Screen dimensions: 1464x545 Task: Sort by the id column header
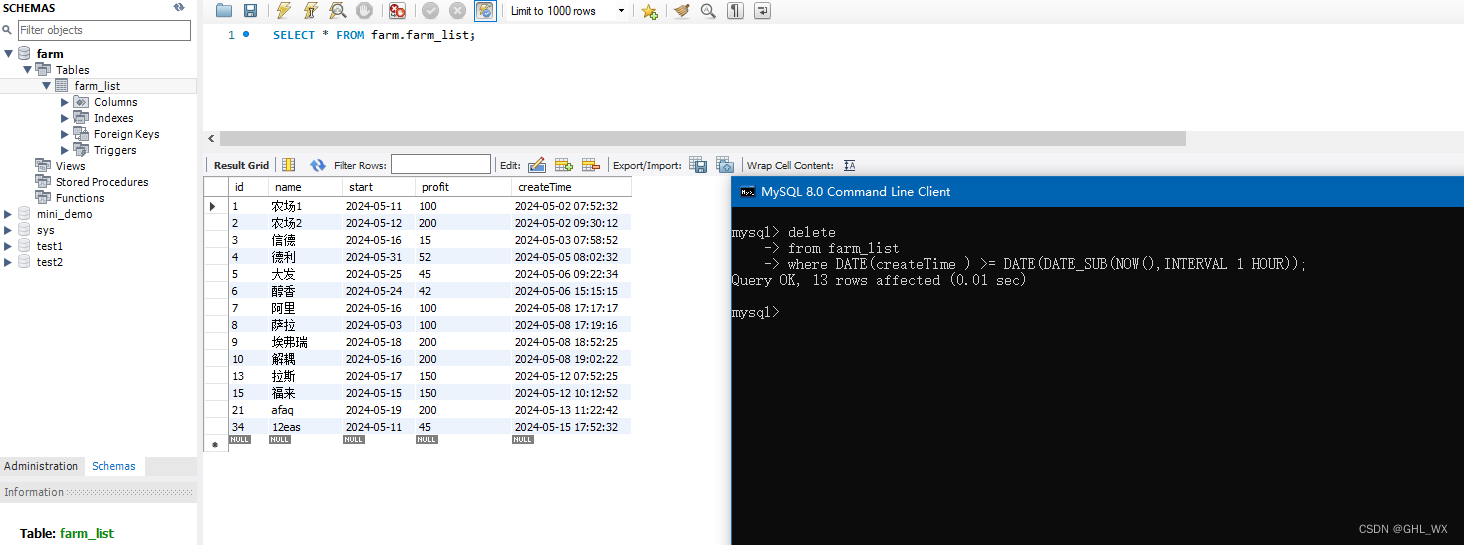click(x=248, y=187)
